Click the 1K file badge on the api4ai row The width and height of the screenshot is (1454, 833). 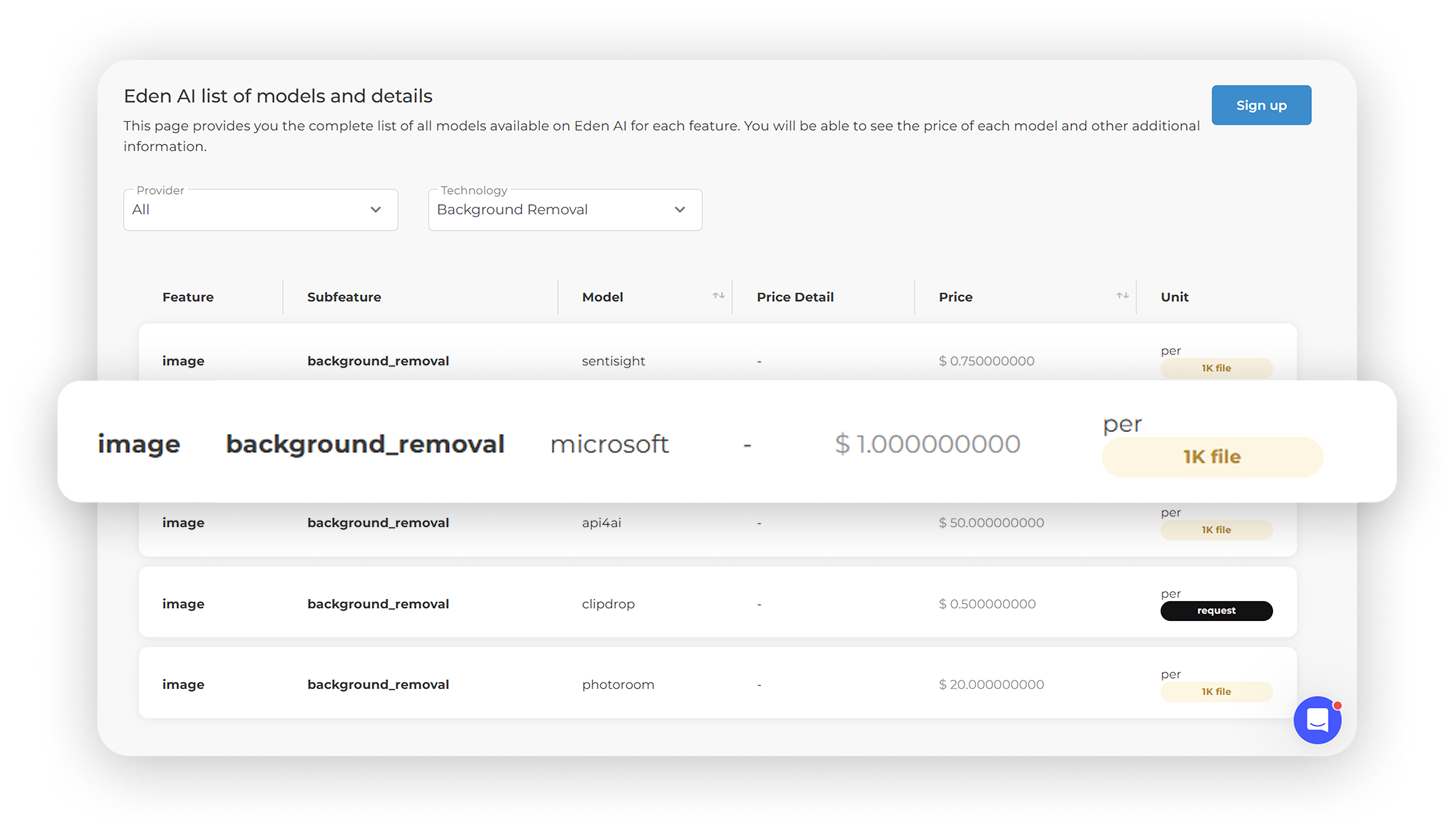[1216, 529]
